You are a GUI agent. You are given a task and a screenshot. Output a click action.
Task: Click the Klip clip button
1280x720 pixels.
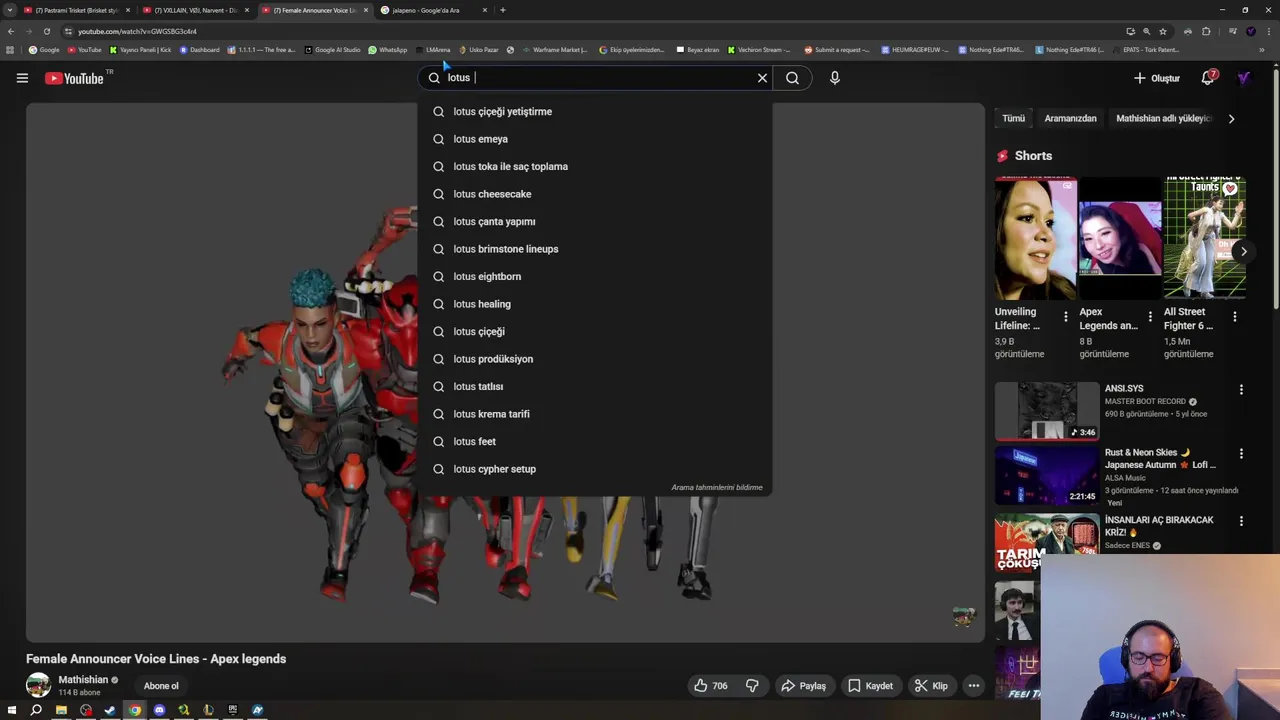tap(931, 686)
